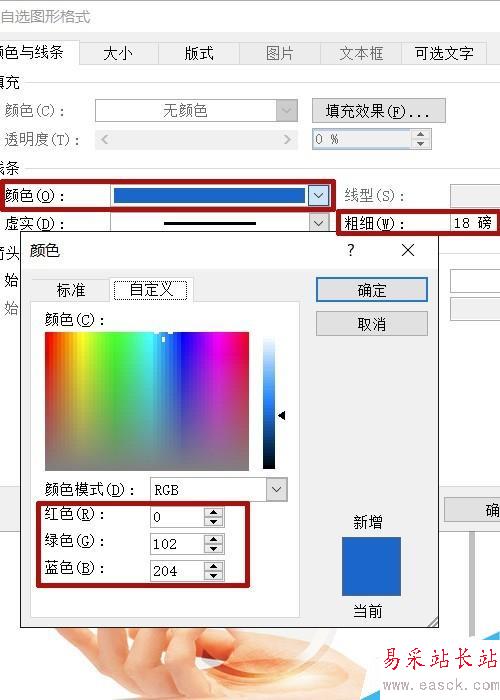The height and width of the screenshot is (700, 500).
Task: Pick a color in the spectrum field
Action: [147, 401]
